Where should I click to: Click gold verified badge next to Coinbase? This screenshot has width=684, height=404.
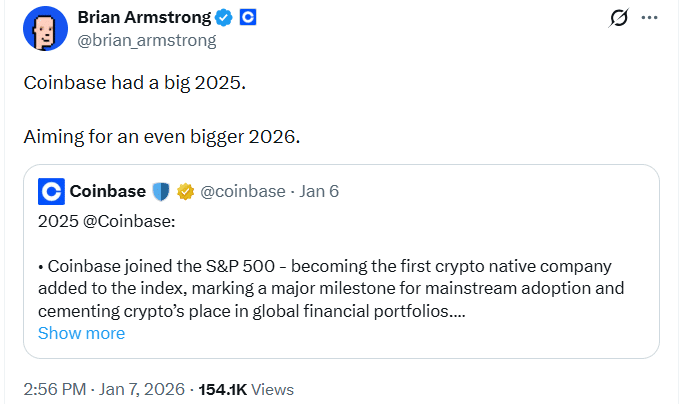coord(185,191)
